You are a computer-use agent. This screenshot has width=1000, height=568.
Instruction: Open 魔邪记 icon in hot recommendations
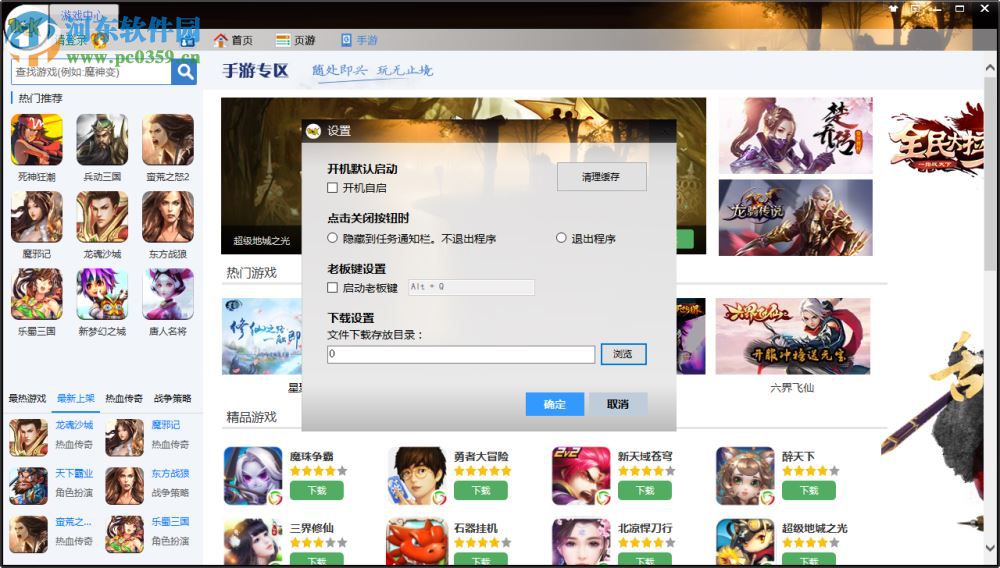click(37, 217)
